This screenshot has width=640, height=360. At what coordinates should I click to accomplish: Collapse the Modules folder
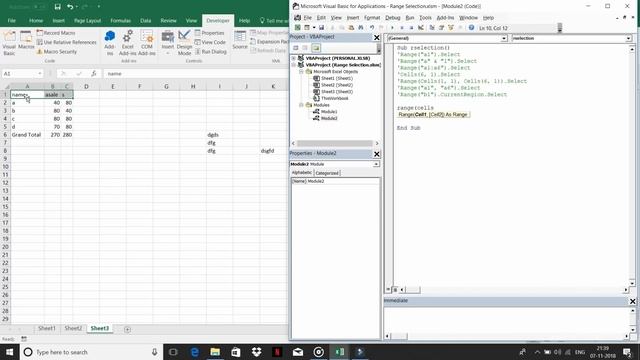tap(301, 105)
